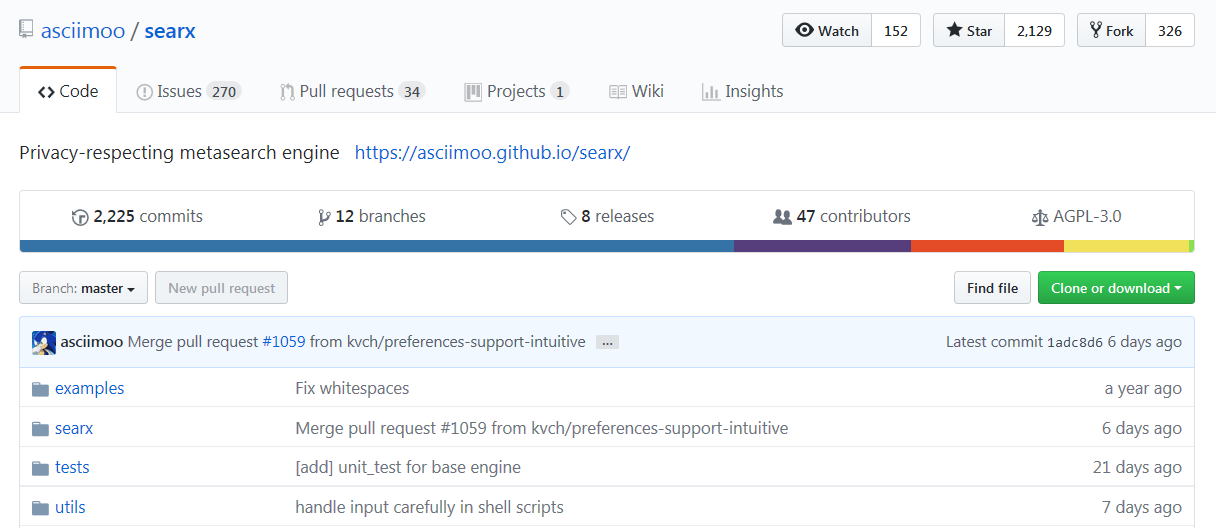Click the purple segment of the language bar

click(822, 246)
